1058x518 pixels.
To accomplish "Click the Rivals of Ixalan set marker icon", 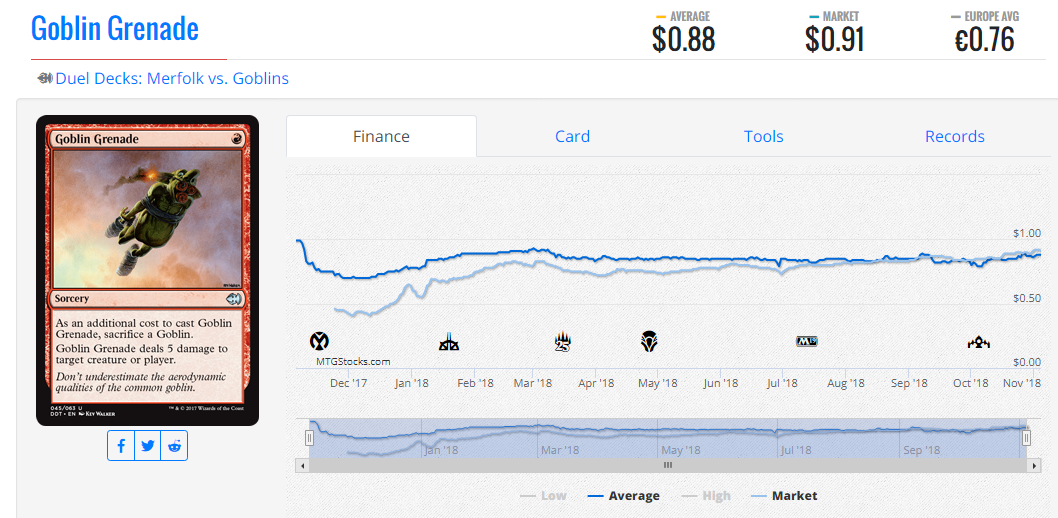I will [x=449, y=343].
